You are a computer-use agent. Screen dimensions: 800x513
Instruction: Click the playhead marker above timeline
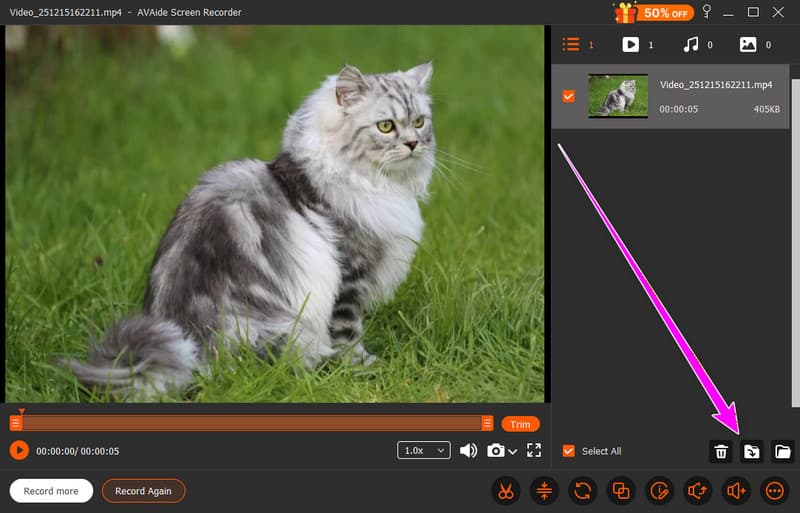pyautogui.click(x=21, y=411)
